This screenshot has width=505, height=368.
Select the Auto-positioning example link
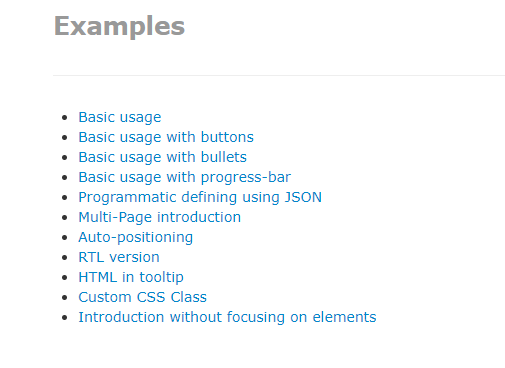136,237
